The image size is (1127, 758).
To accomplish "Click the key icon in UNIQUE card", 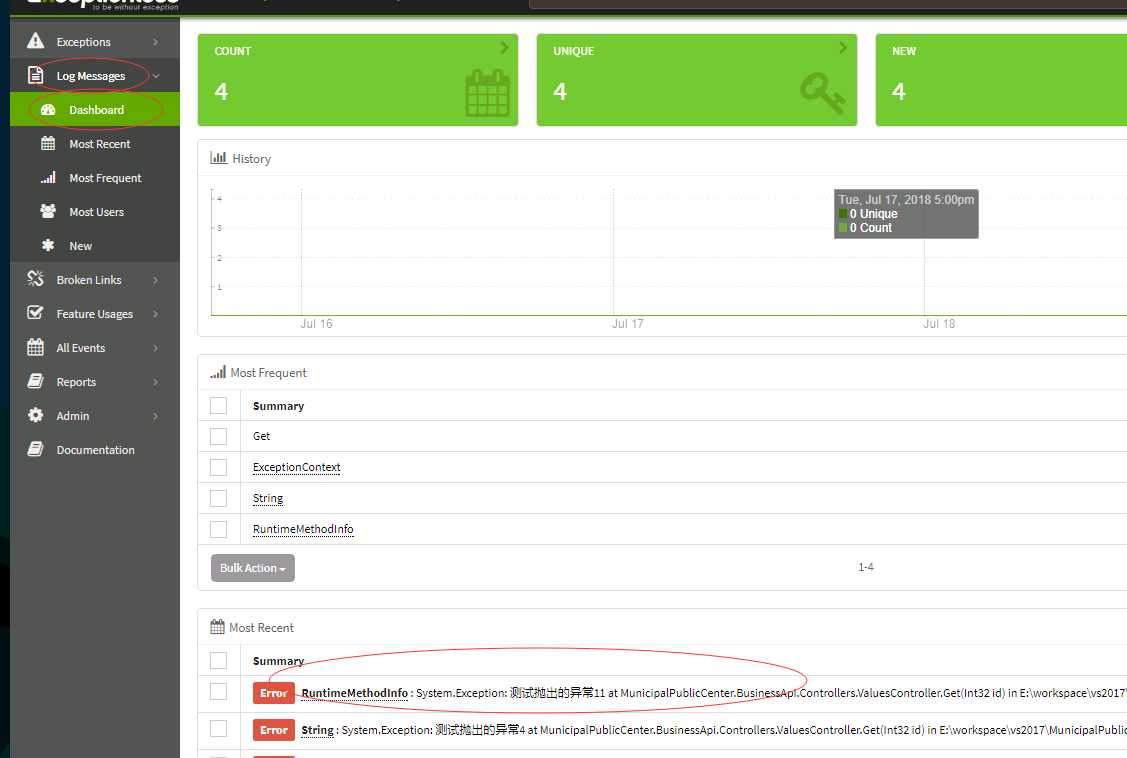I will pos(822,93).
